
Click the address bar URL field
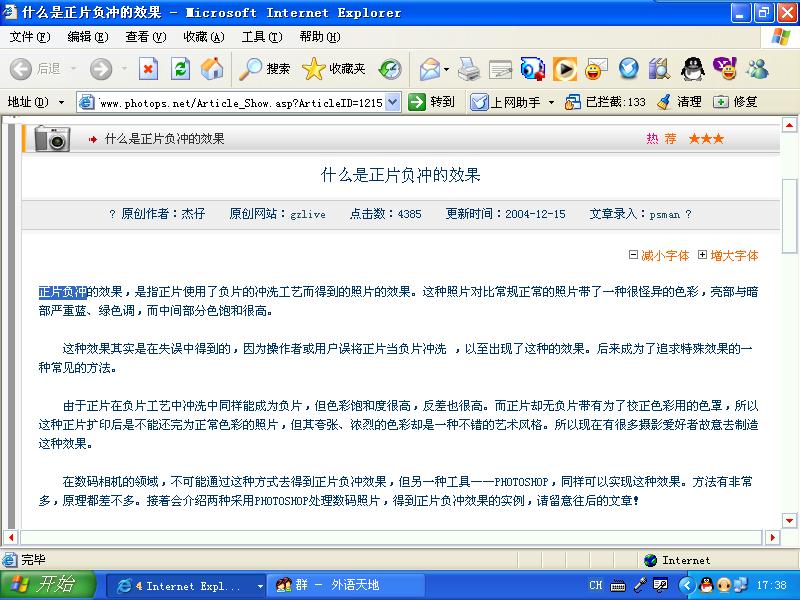(x=240, y=102)
